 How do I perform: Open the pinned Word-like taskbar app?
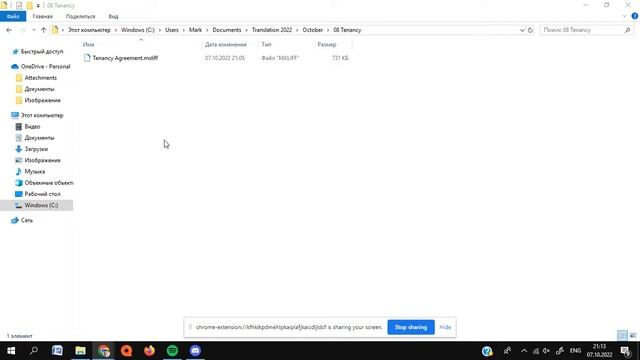[57, 351]
